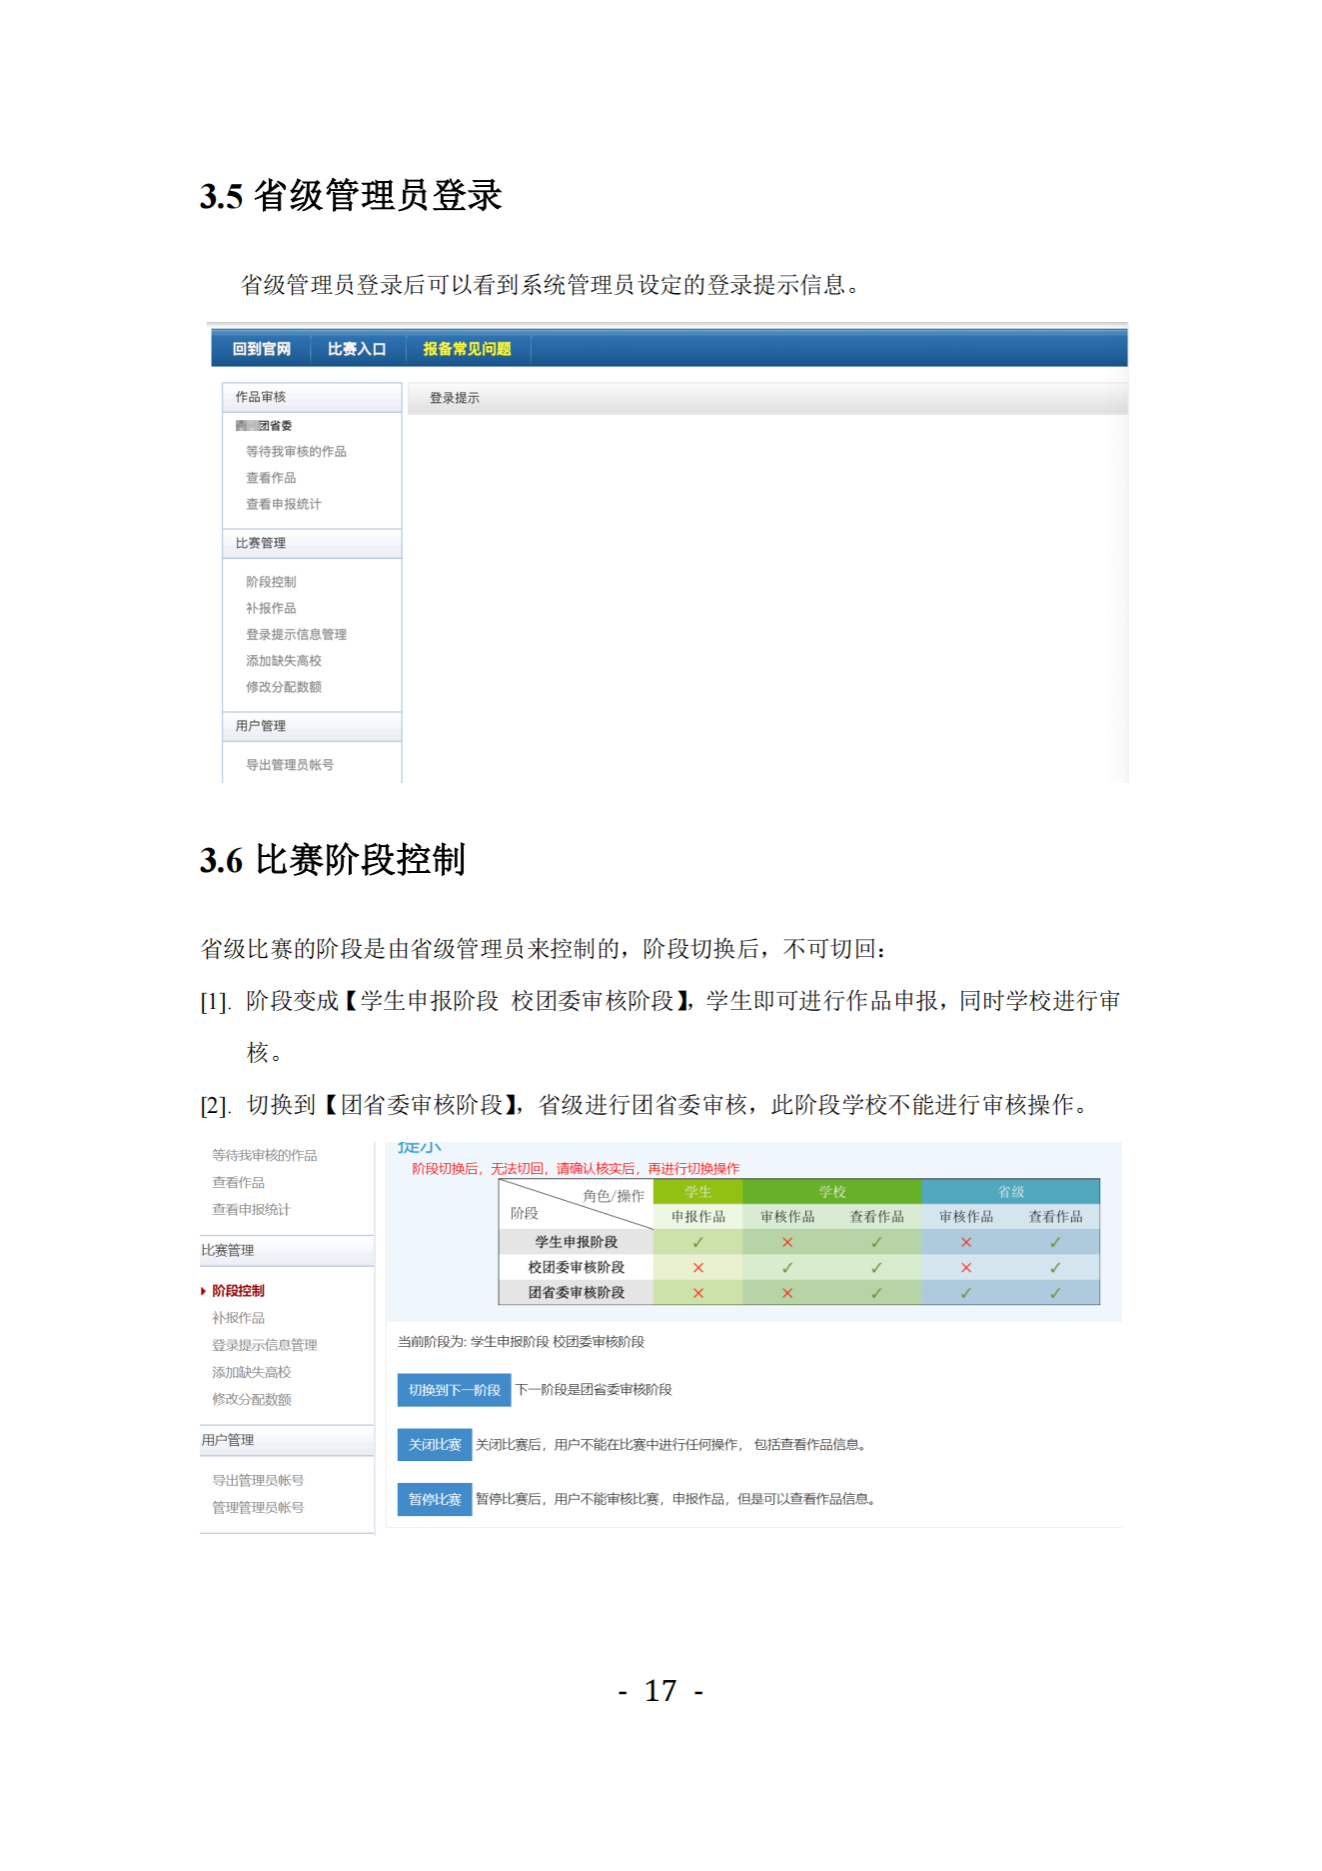Open 管理管理员帐号 in lower sidebar
1322x1871 pixels.
click(257, 1508)
